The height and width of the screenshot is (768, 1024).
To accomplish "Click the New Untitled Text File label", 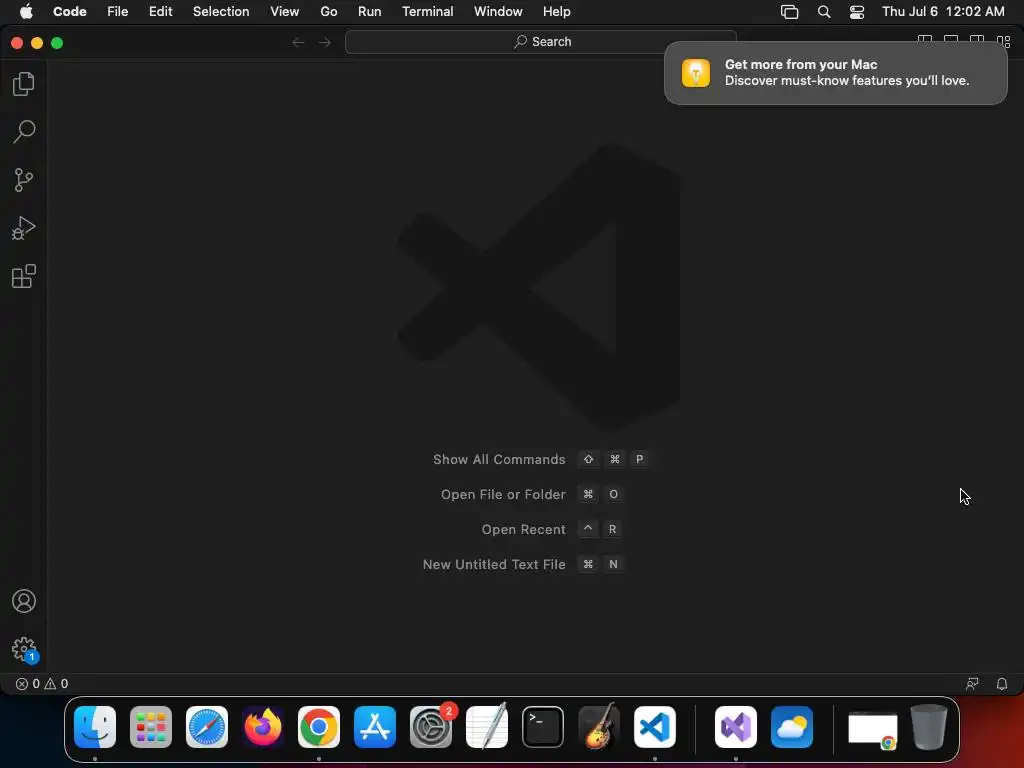I will pos(494,565).
